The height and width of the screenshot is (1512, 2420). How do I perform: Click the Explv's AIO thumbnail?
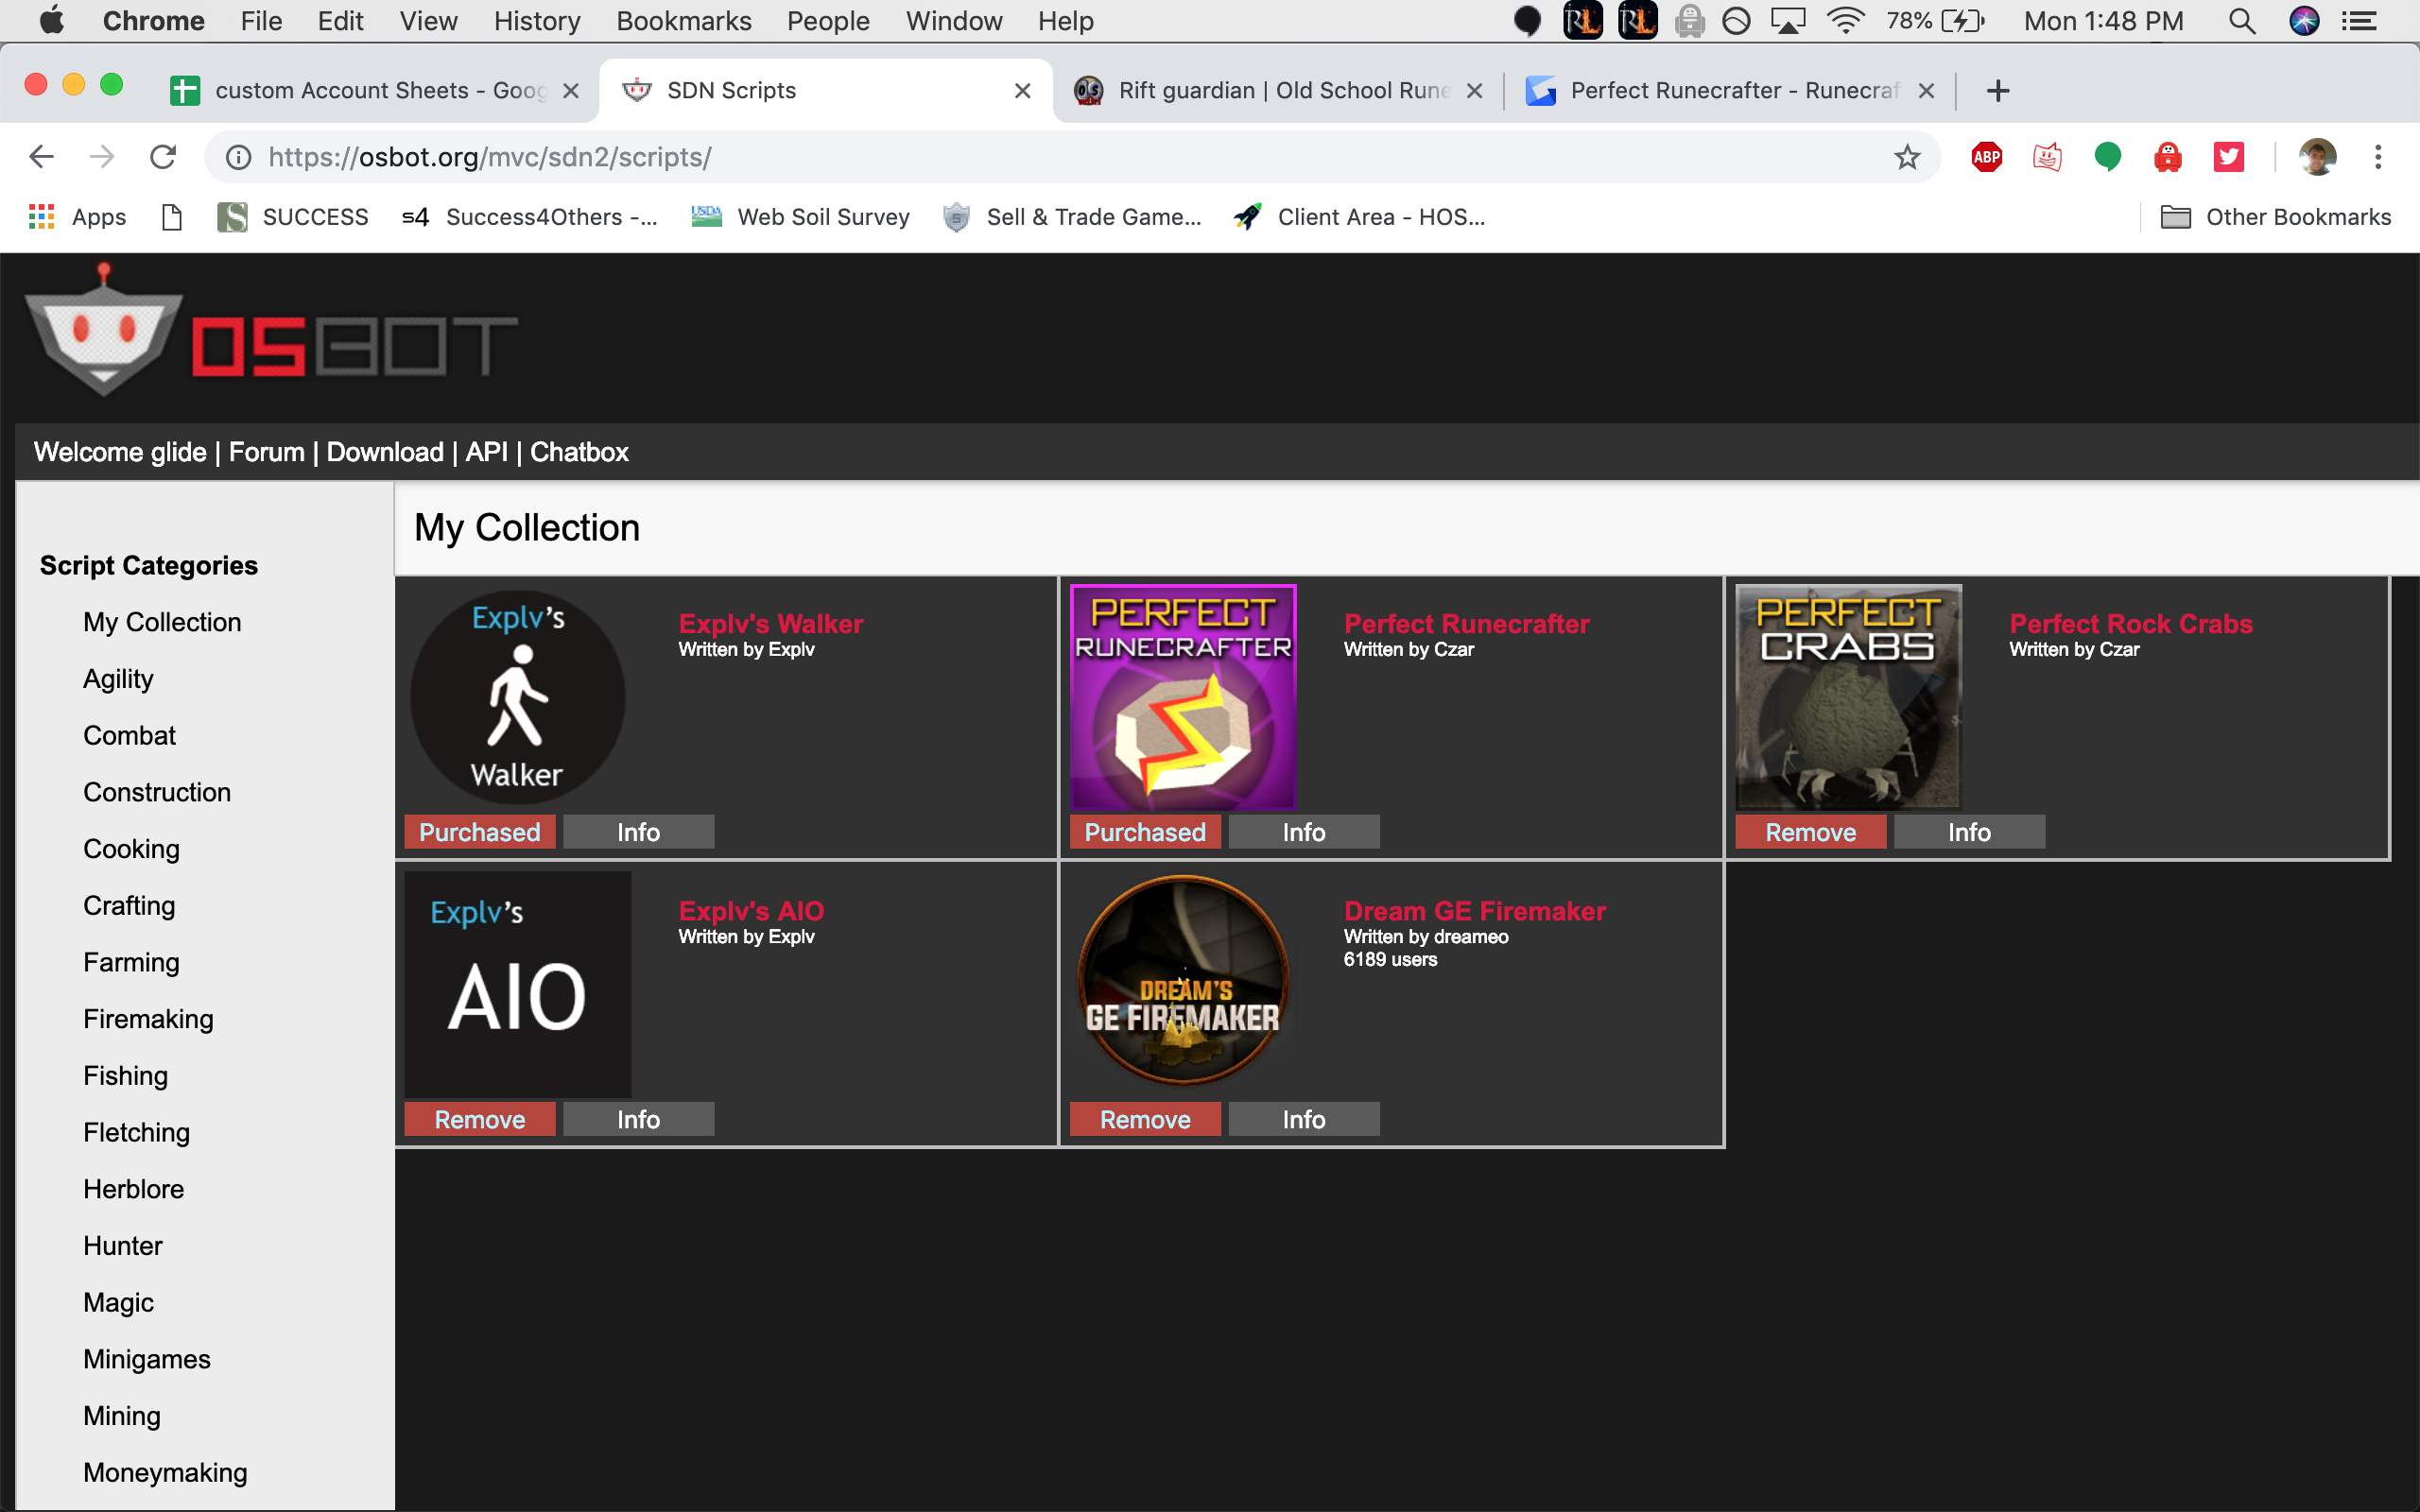517,984
